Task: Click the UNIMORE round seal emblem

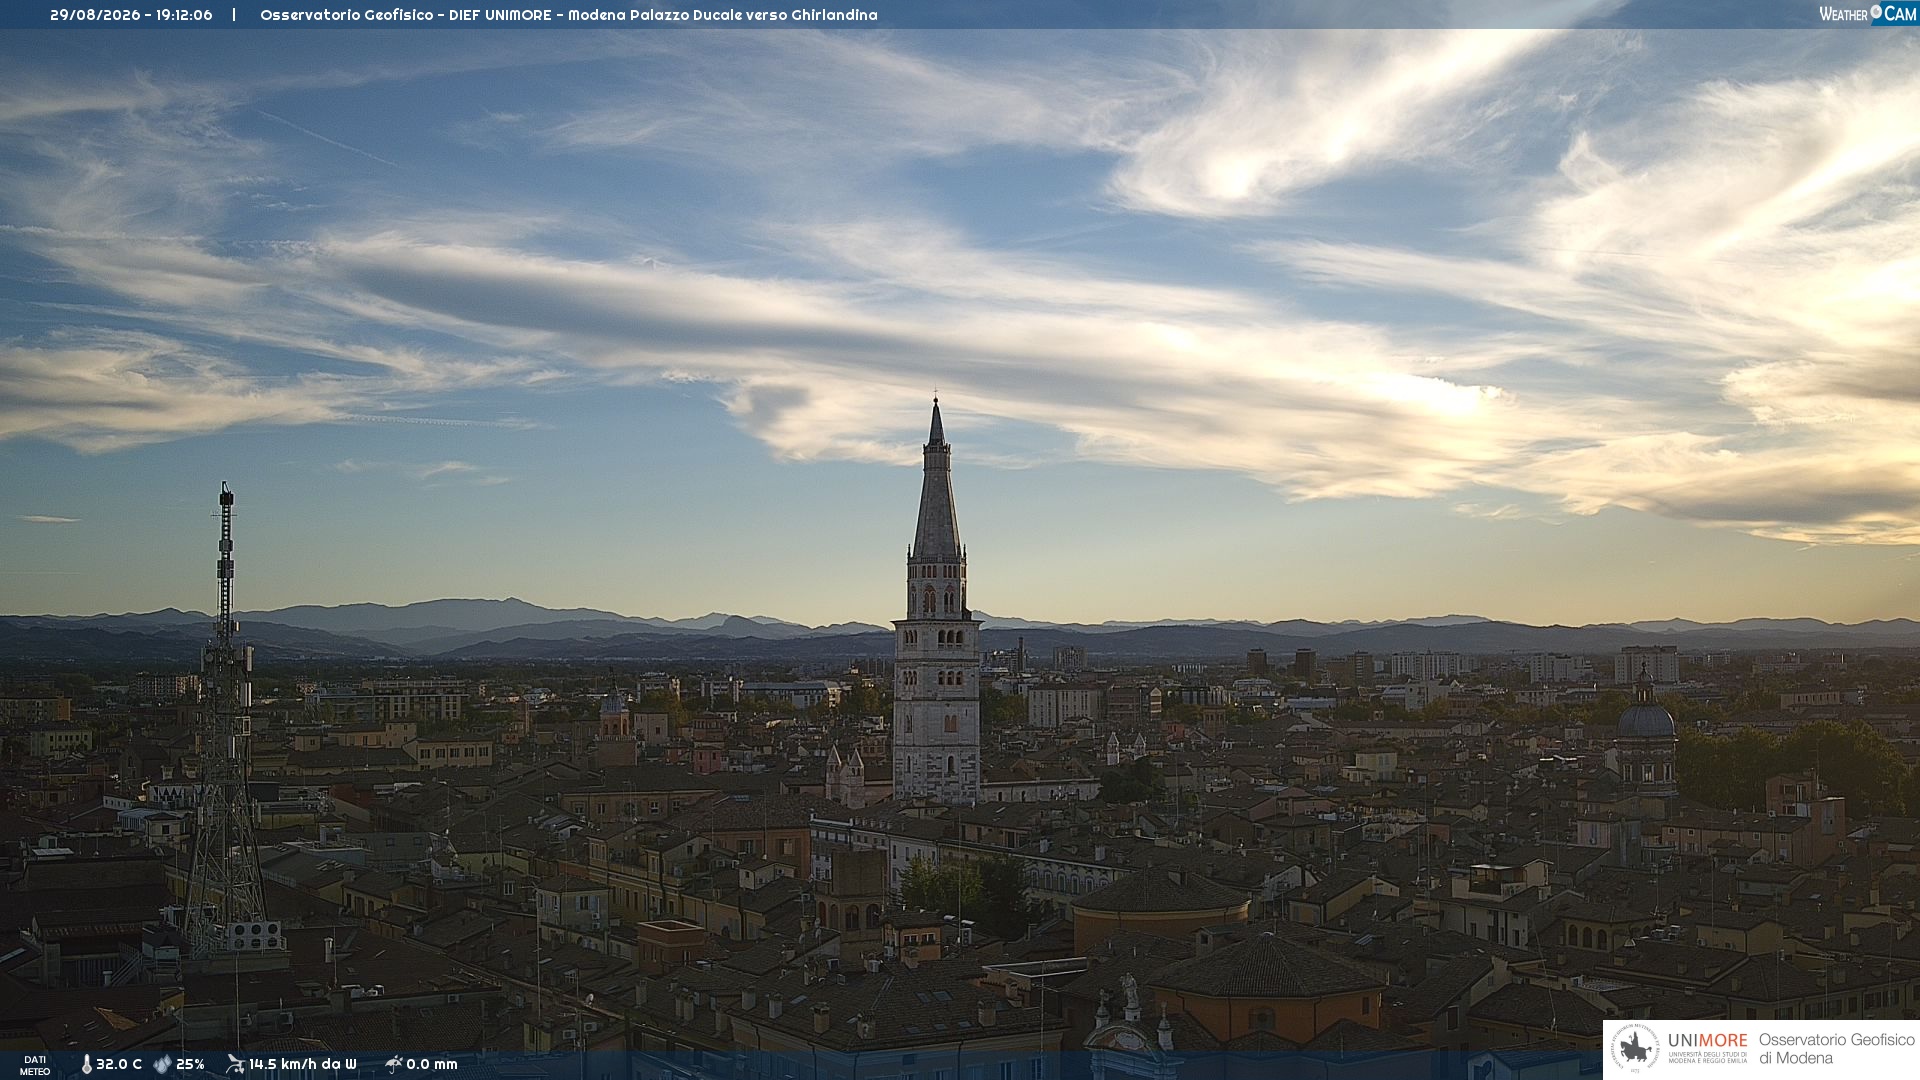Action: pos(1634,1049)
